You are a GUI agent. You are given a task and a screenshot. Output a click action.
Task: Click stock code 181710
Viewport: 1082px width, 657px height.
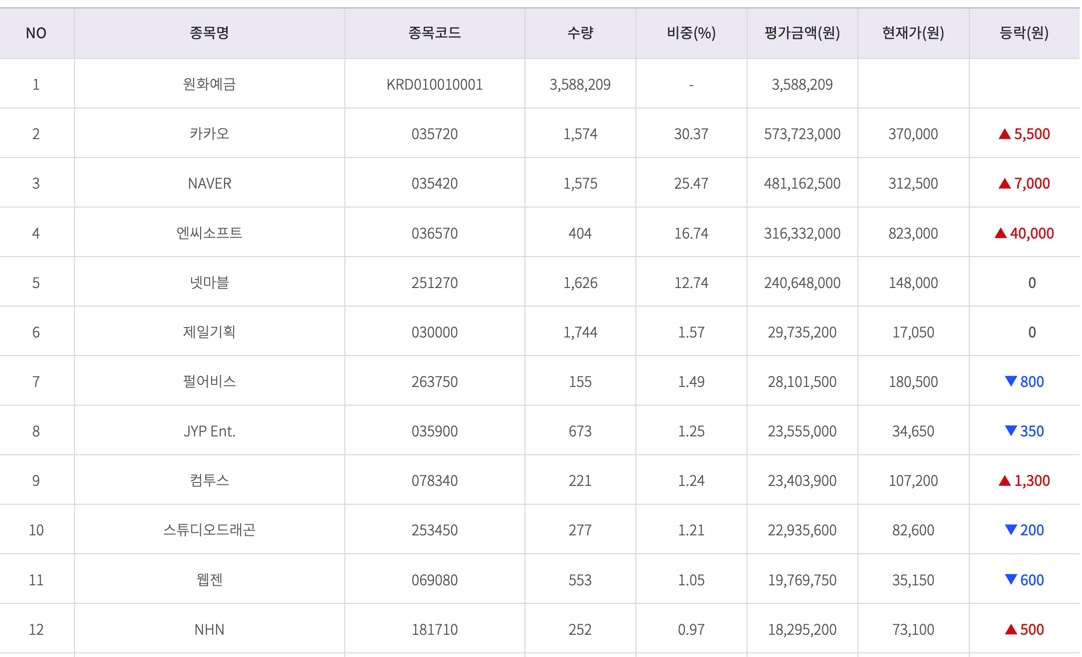tap(434, 629)
